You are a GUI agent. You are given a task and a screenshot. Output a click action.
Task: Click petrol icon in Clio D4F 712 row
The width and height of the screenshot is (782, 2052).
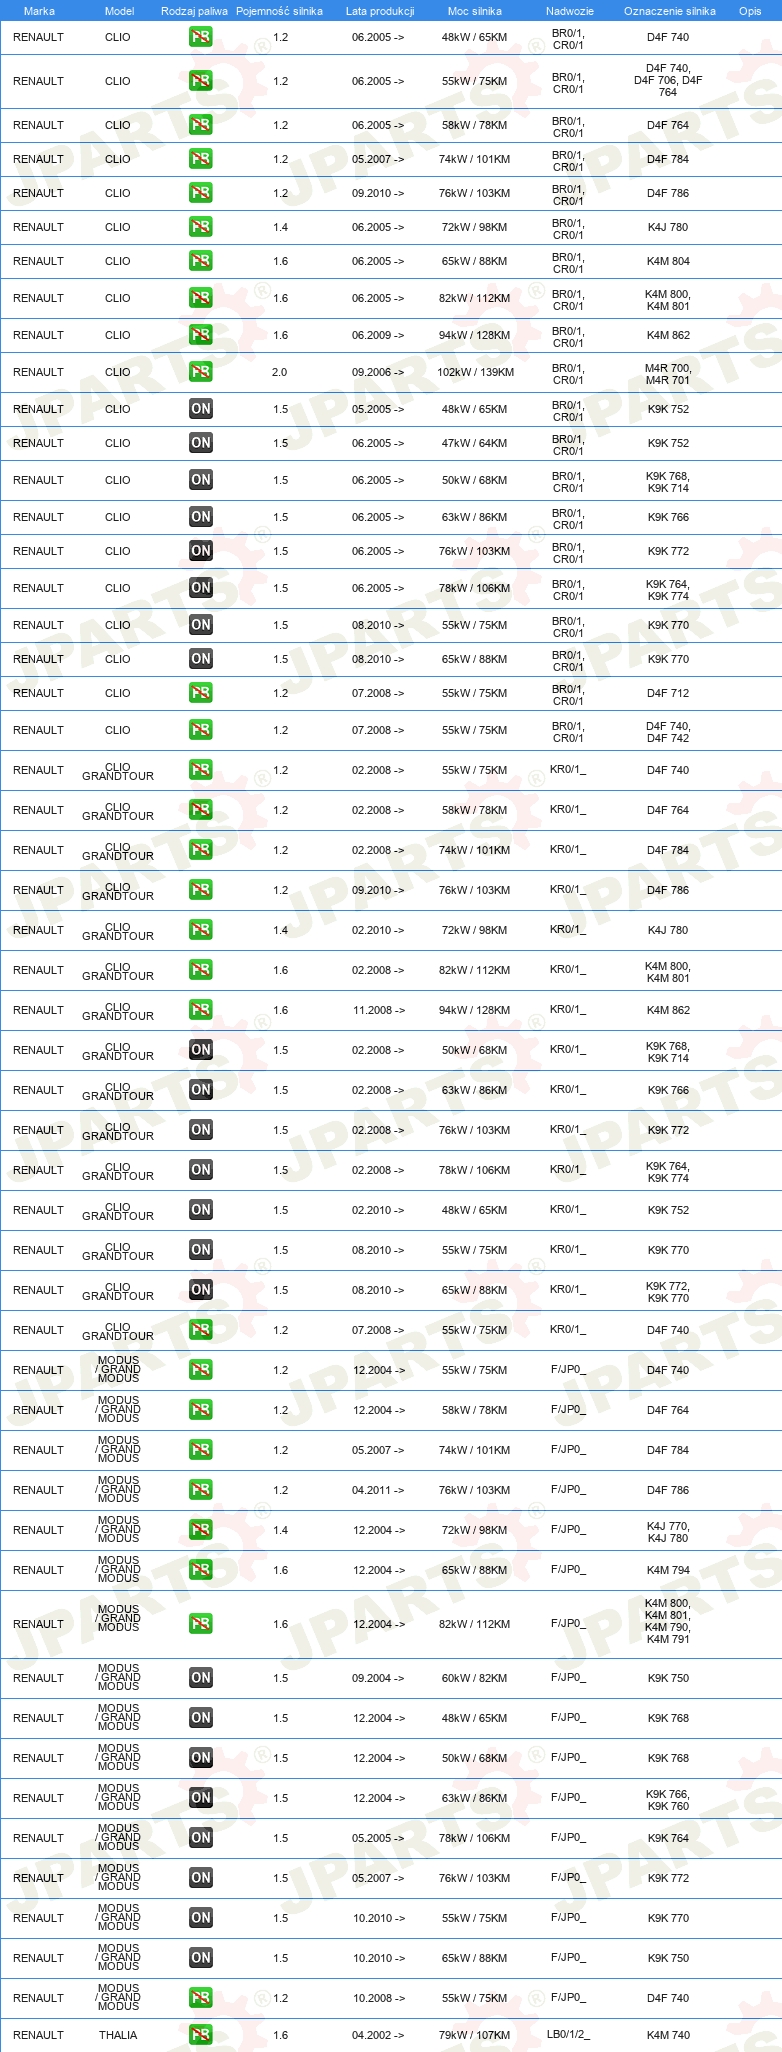(x=201, y=693)
